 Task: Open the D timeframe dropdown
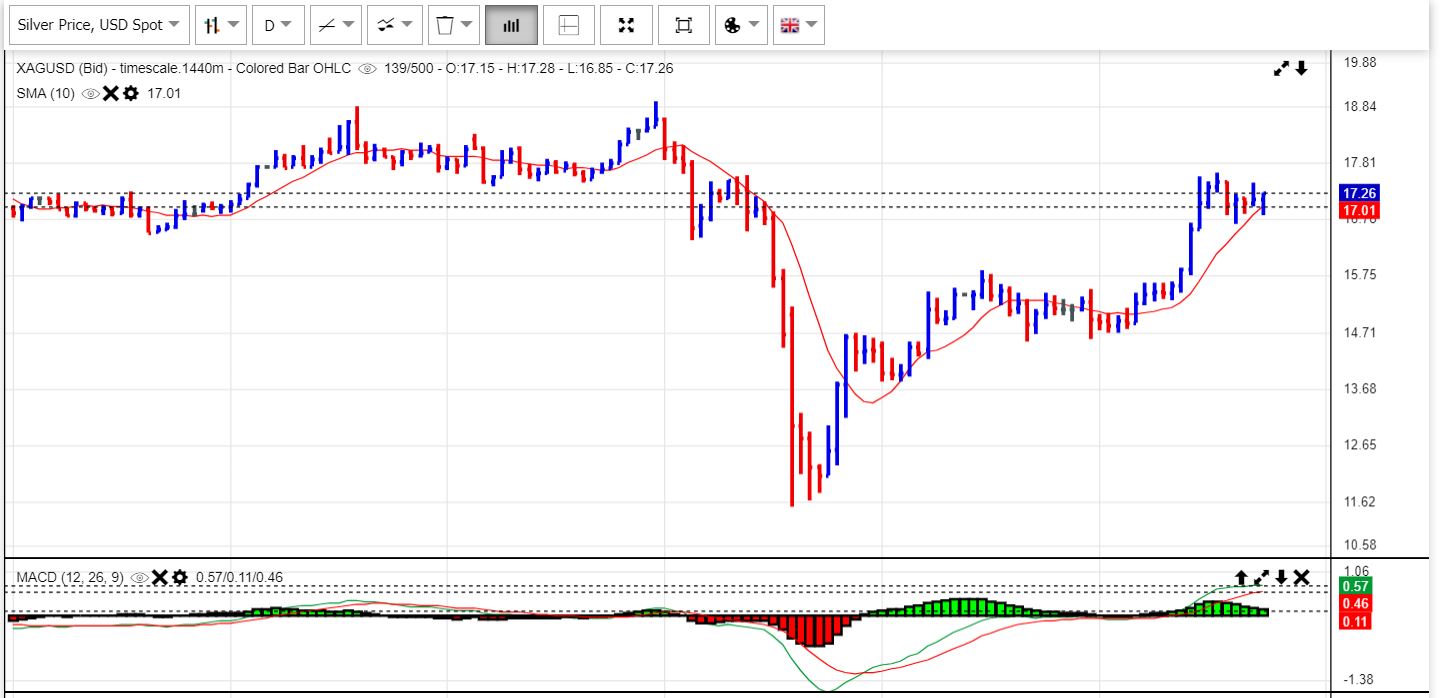pos(277,25)
